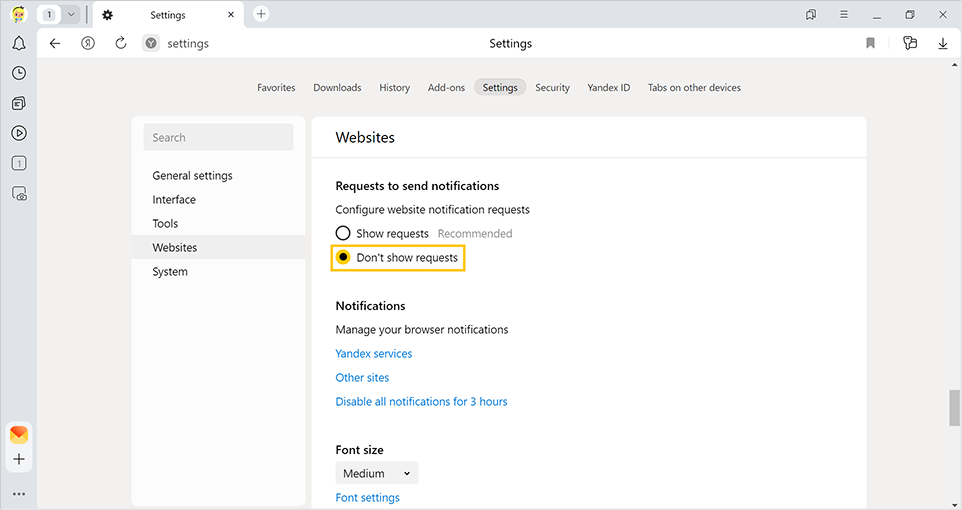Switch to the Security tab

552,88
